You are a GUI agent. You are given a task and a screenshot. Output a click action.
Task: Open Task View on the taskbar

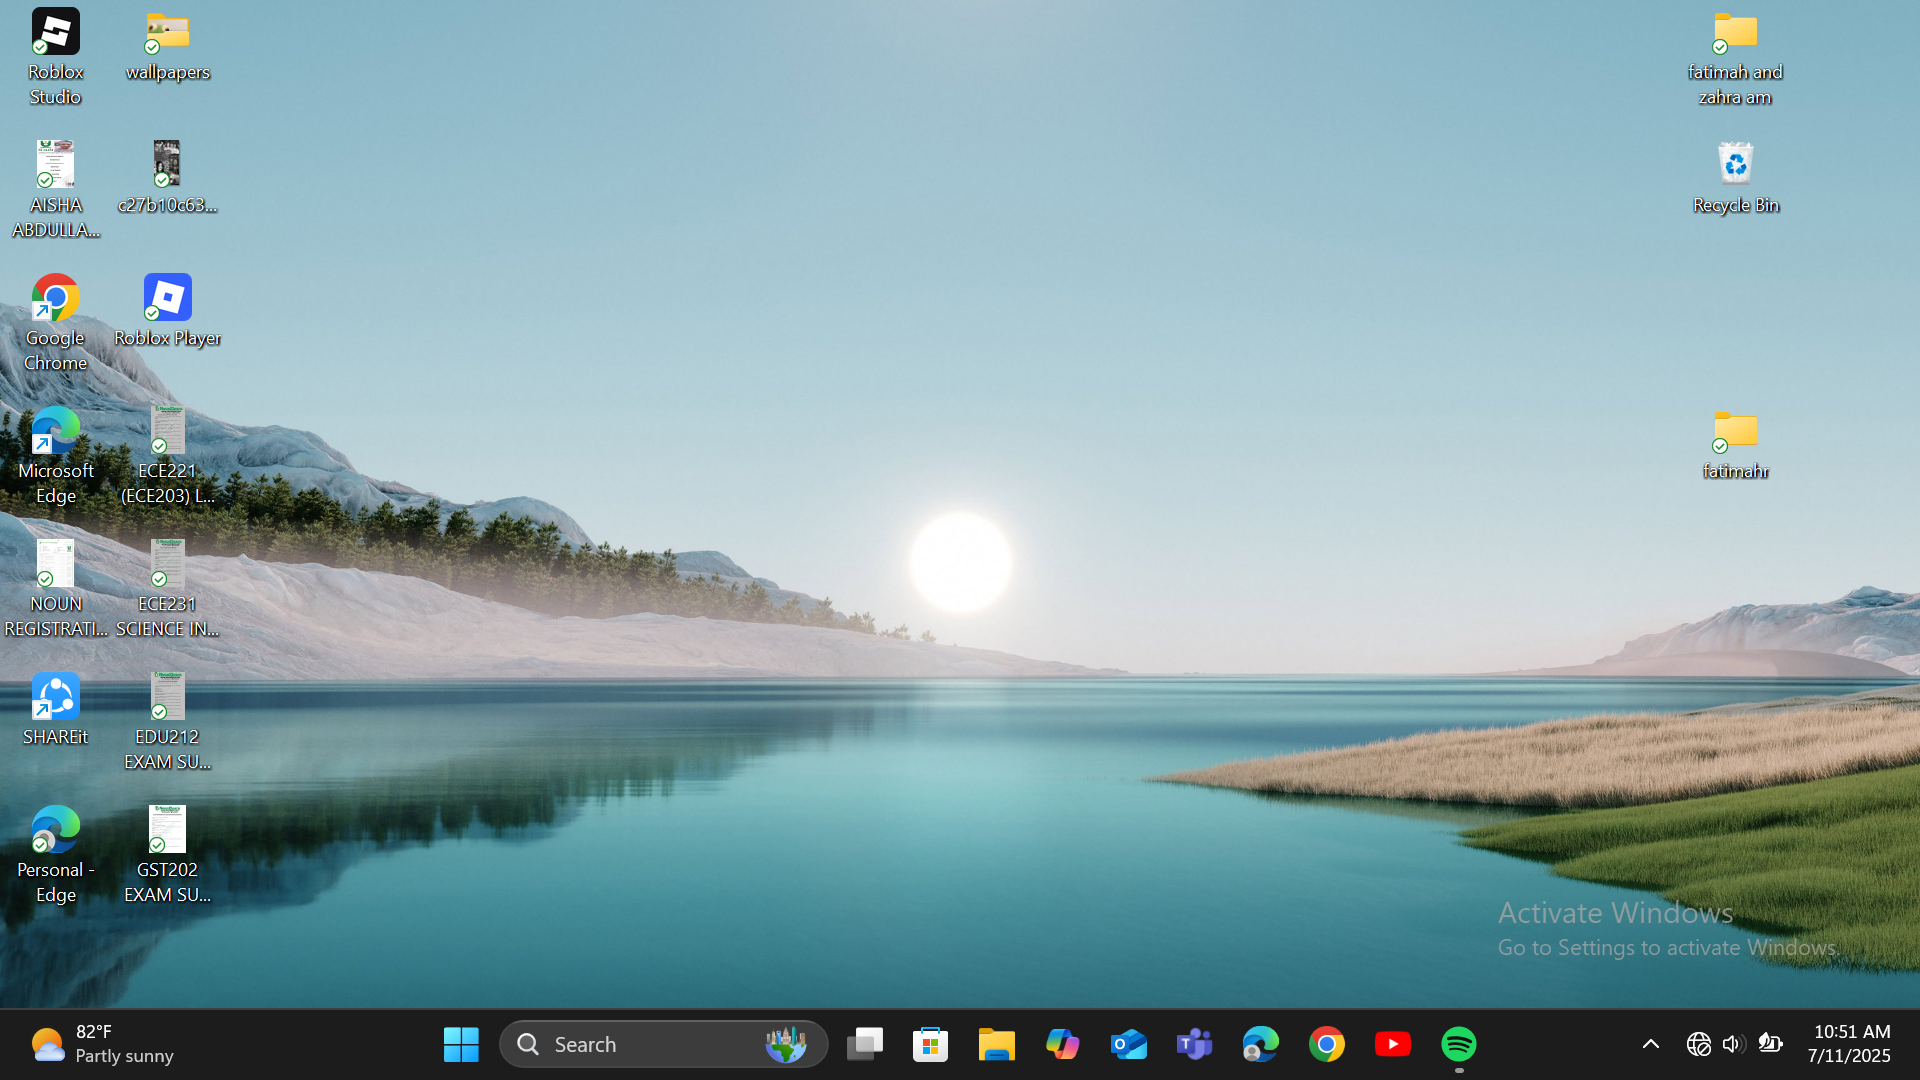click(x=865, y=1044)
